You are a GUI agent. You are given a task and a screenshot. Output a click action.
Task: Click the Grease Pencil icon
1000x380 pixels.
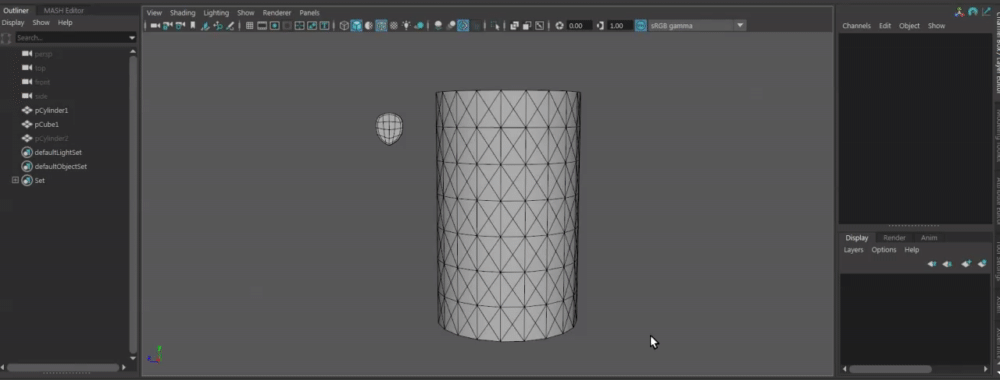[x=230, y=26]
